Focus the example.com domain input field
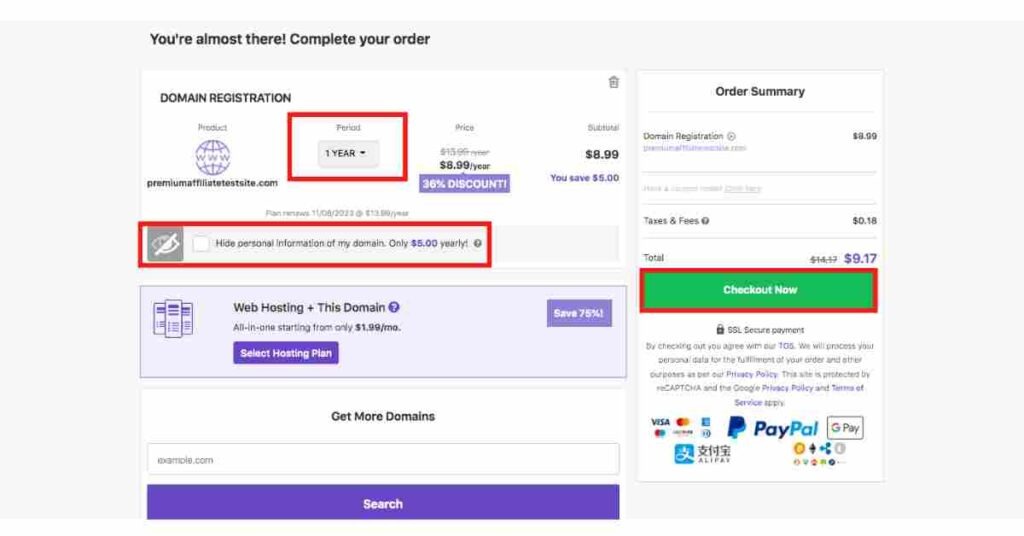Screen dimensions: 1024x536 (383, 460)
